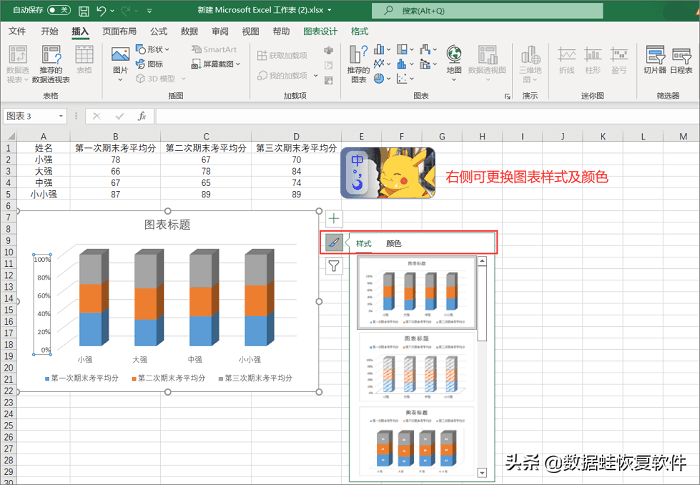Open the Undo dropdown arrow
The image size is (700, 485).
pyautogui.click(x=112, y=11)
